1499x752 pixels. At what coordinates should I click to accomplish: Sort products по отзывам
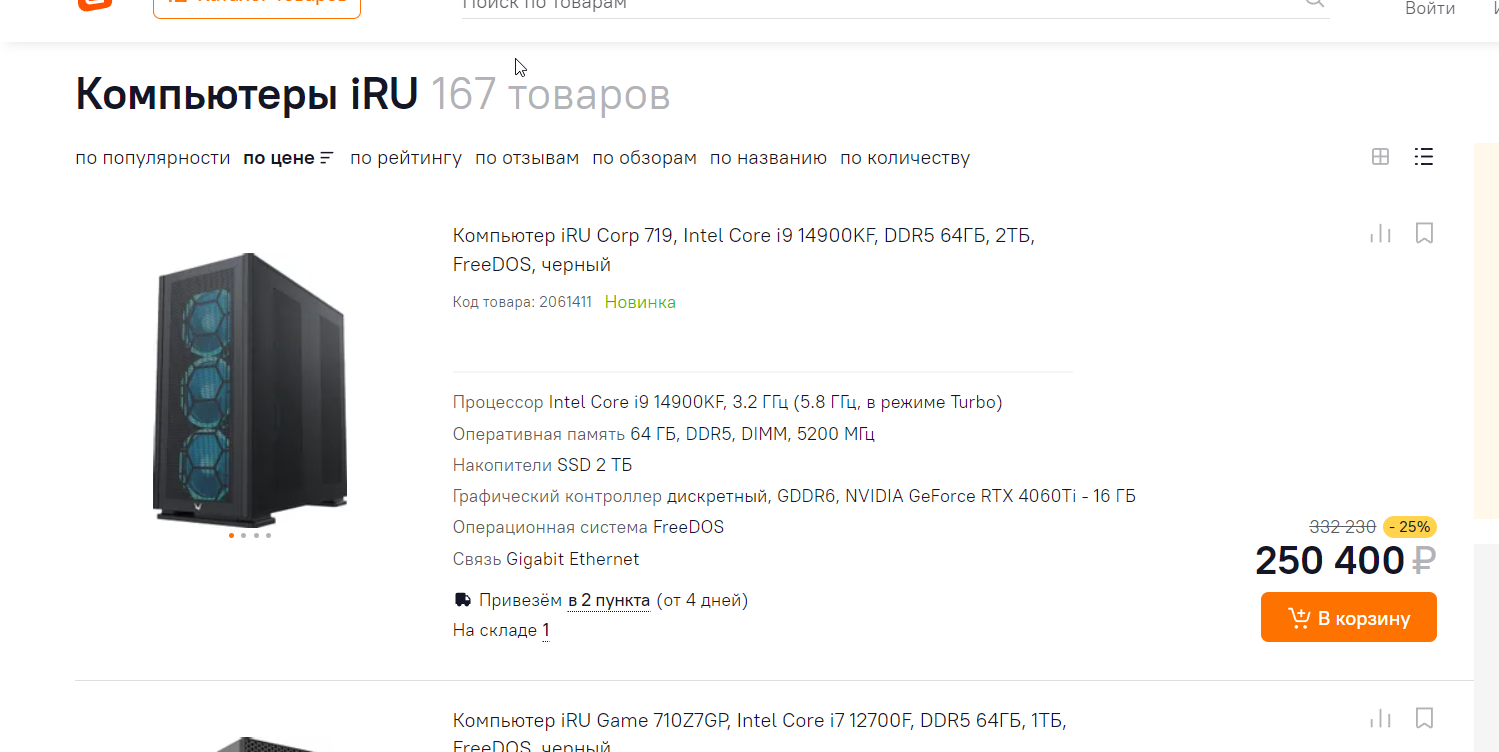click(527, 158)
